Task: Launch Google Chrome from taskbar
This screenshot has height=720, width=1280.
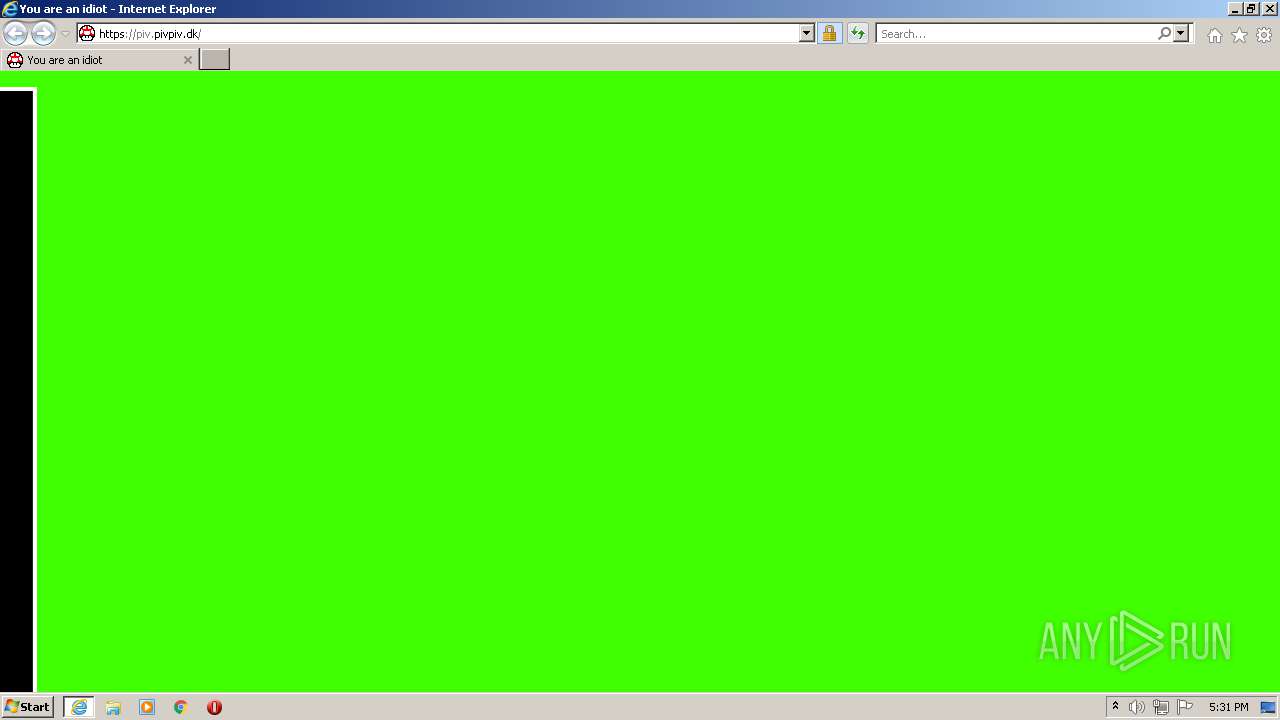Action: (x=181, y=707)
